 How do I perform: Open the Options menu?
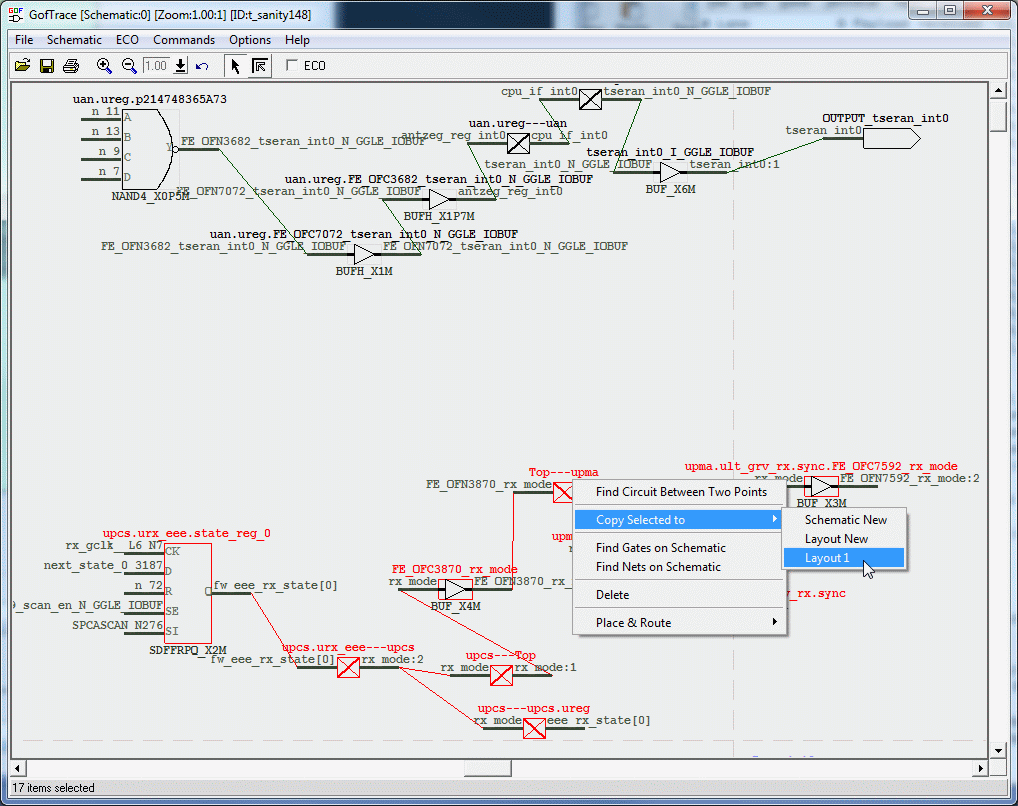250,40
